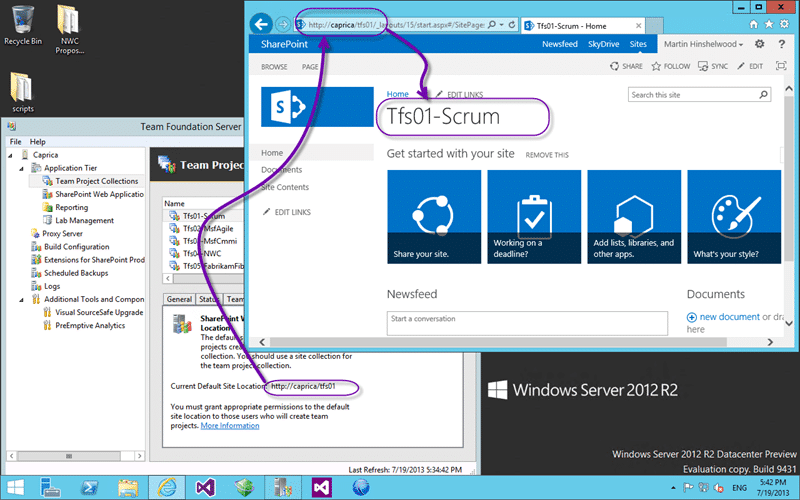This screenshot has width=800, height=500.
Task: Select SharePoint Web Applications node
Action: (94, 194)
